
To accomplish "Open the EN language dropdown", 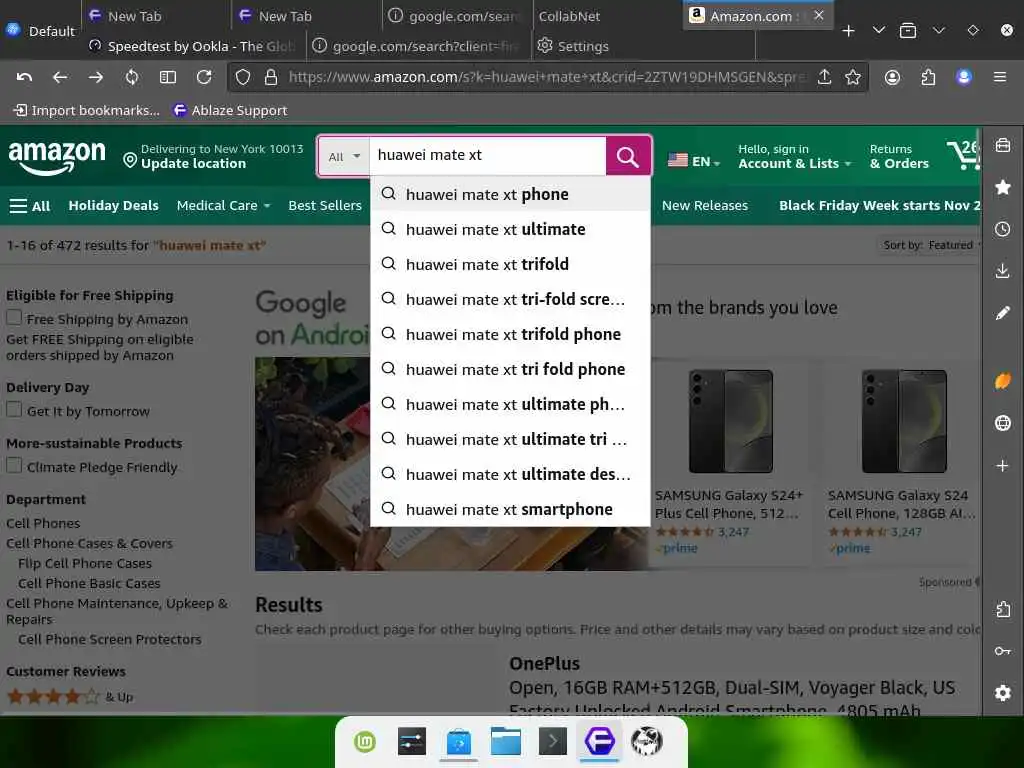I will (x=694, y=161).
